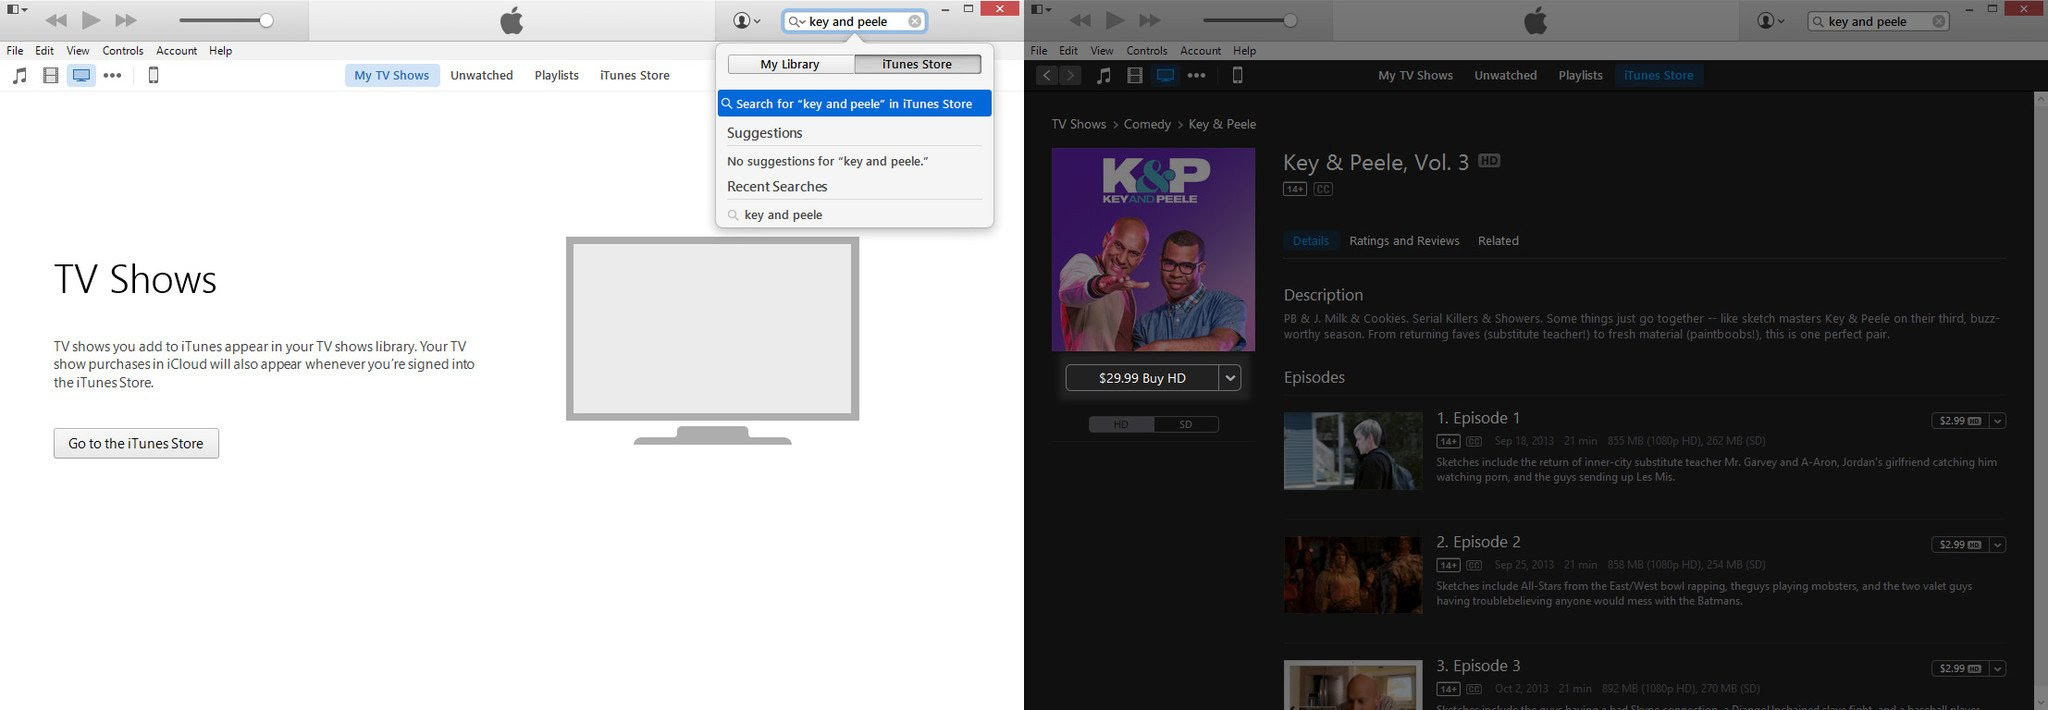Viewport: 2048px width, 710px height.
Task: Open the three dots menu in dark window
Action: [x=1197, y=75]
